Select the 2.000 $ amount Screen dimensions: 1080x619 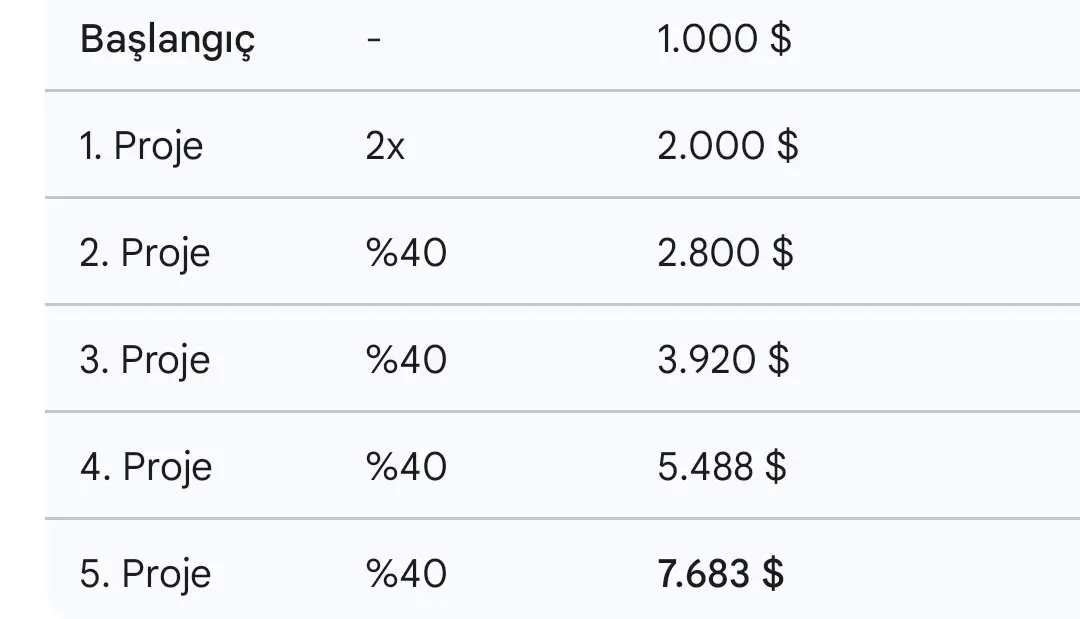pyautogui.click(x=727, y=146)
